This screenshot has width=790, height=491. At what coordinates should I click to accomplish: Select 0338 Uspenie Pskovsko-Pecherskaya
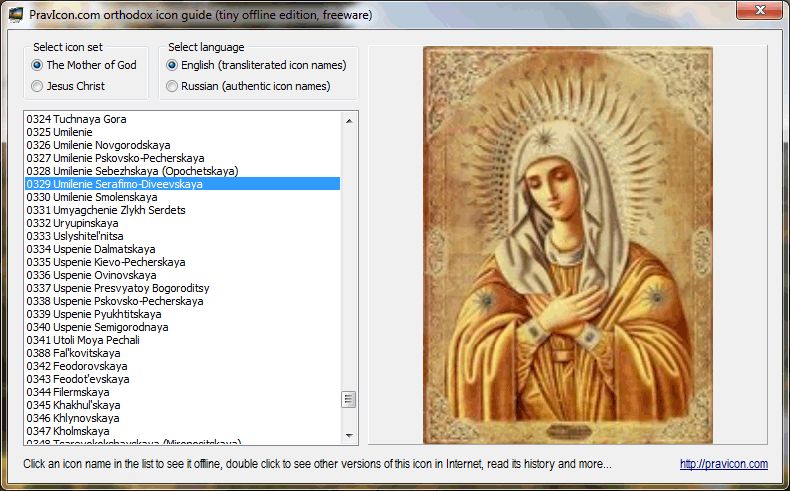182,301
